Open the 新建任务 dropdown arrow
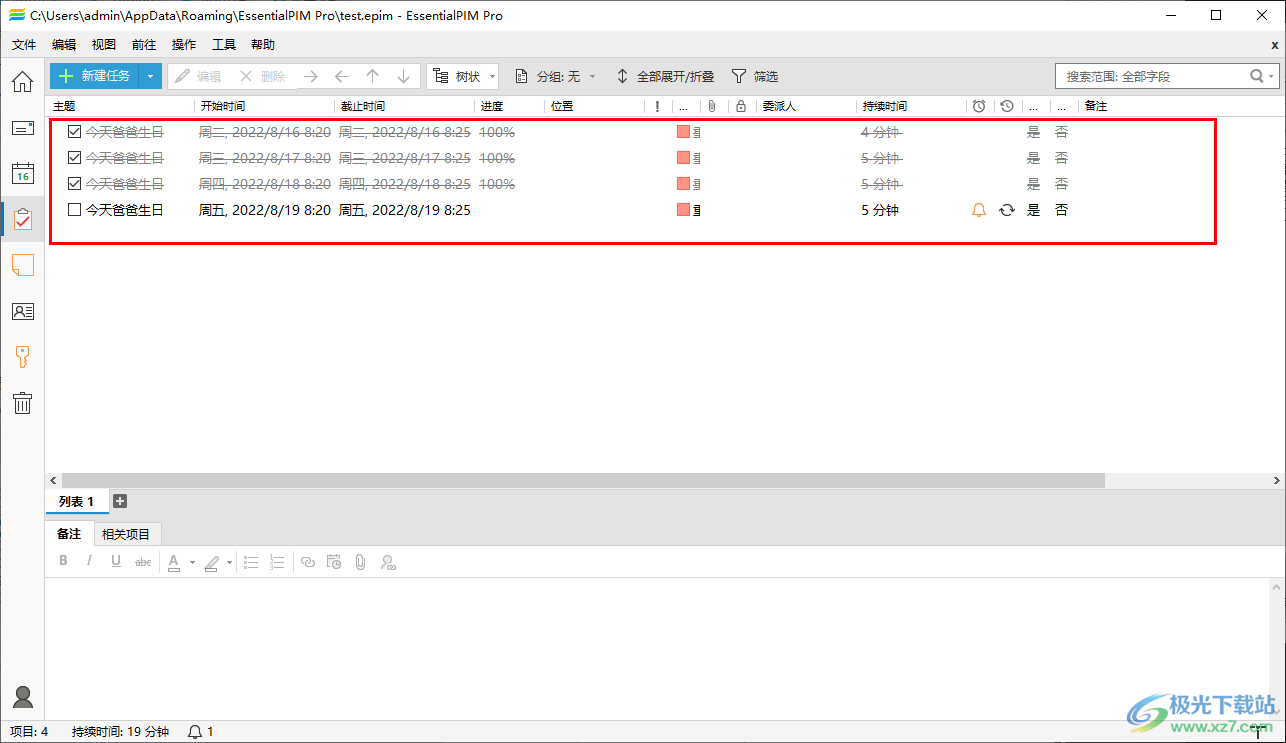This screenshot has height=743, width=1286. [150, 76]
